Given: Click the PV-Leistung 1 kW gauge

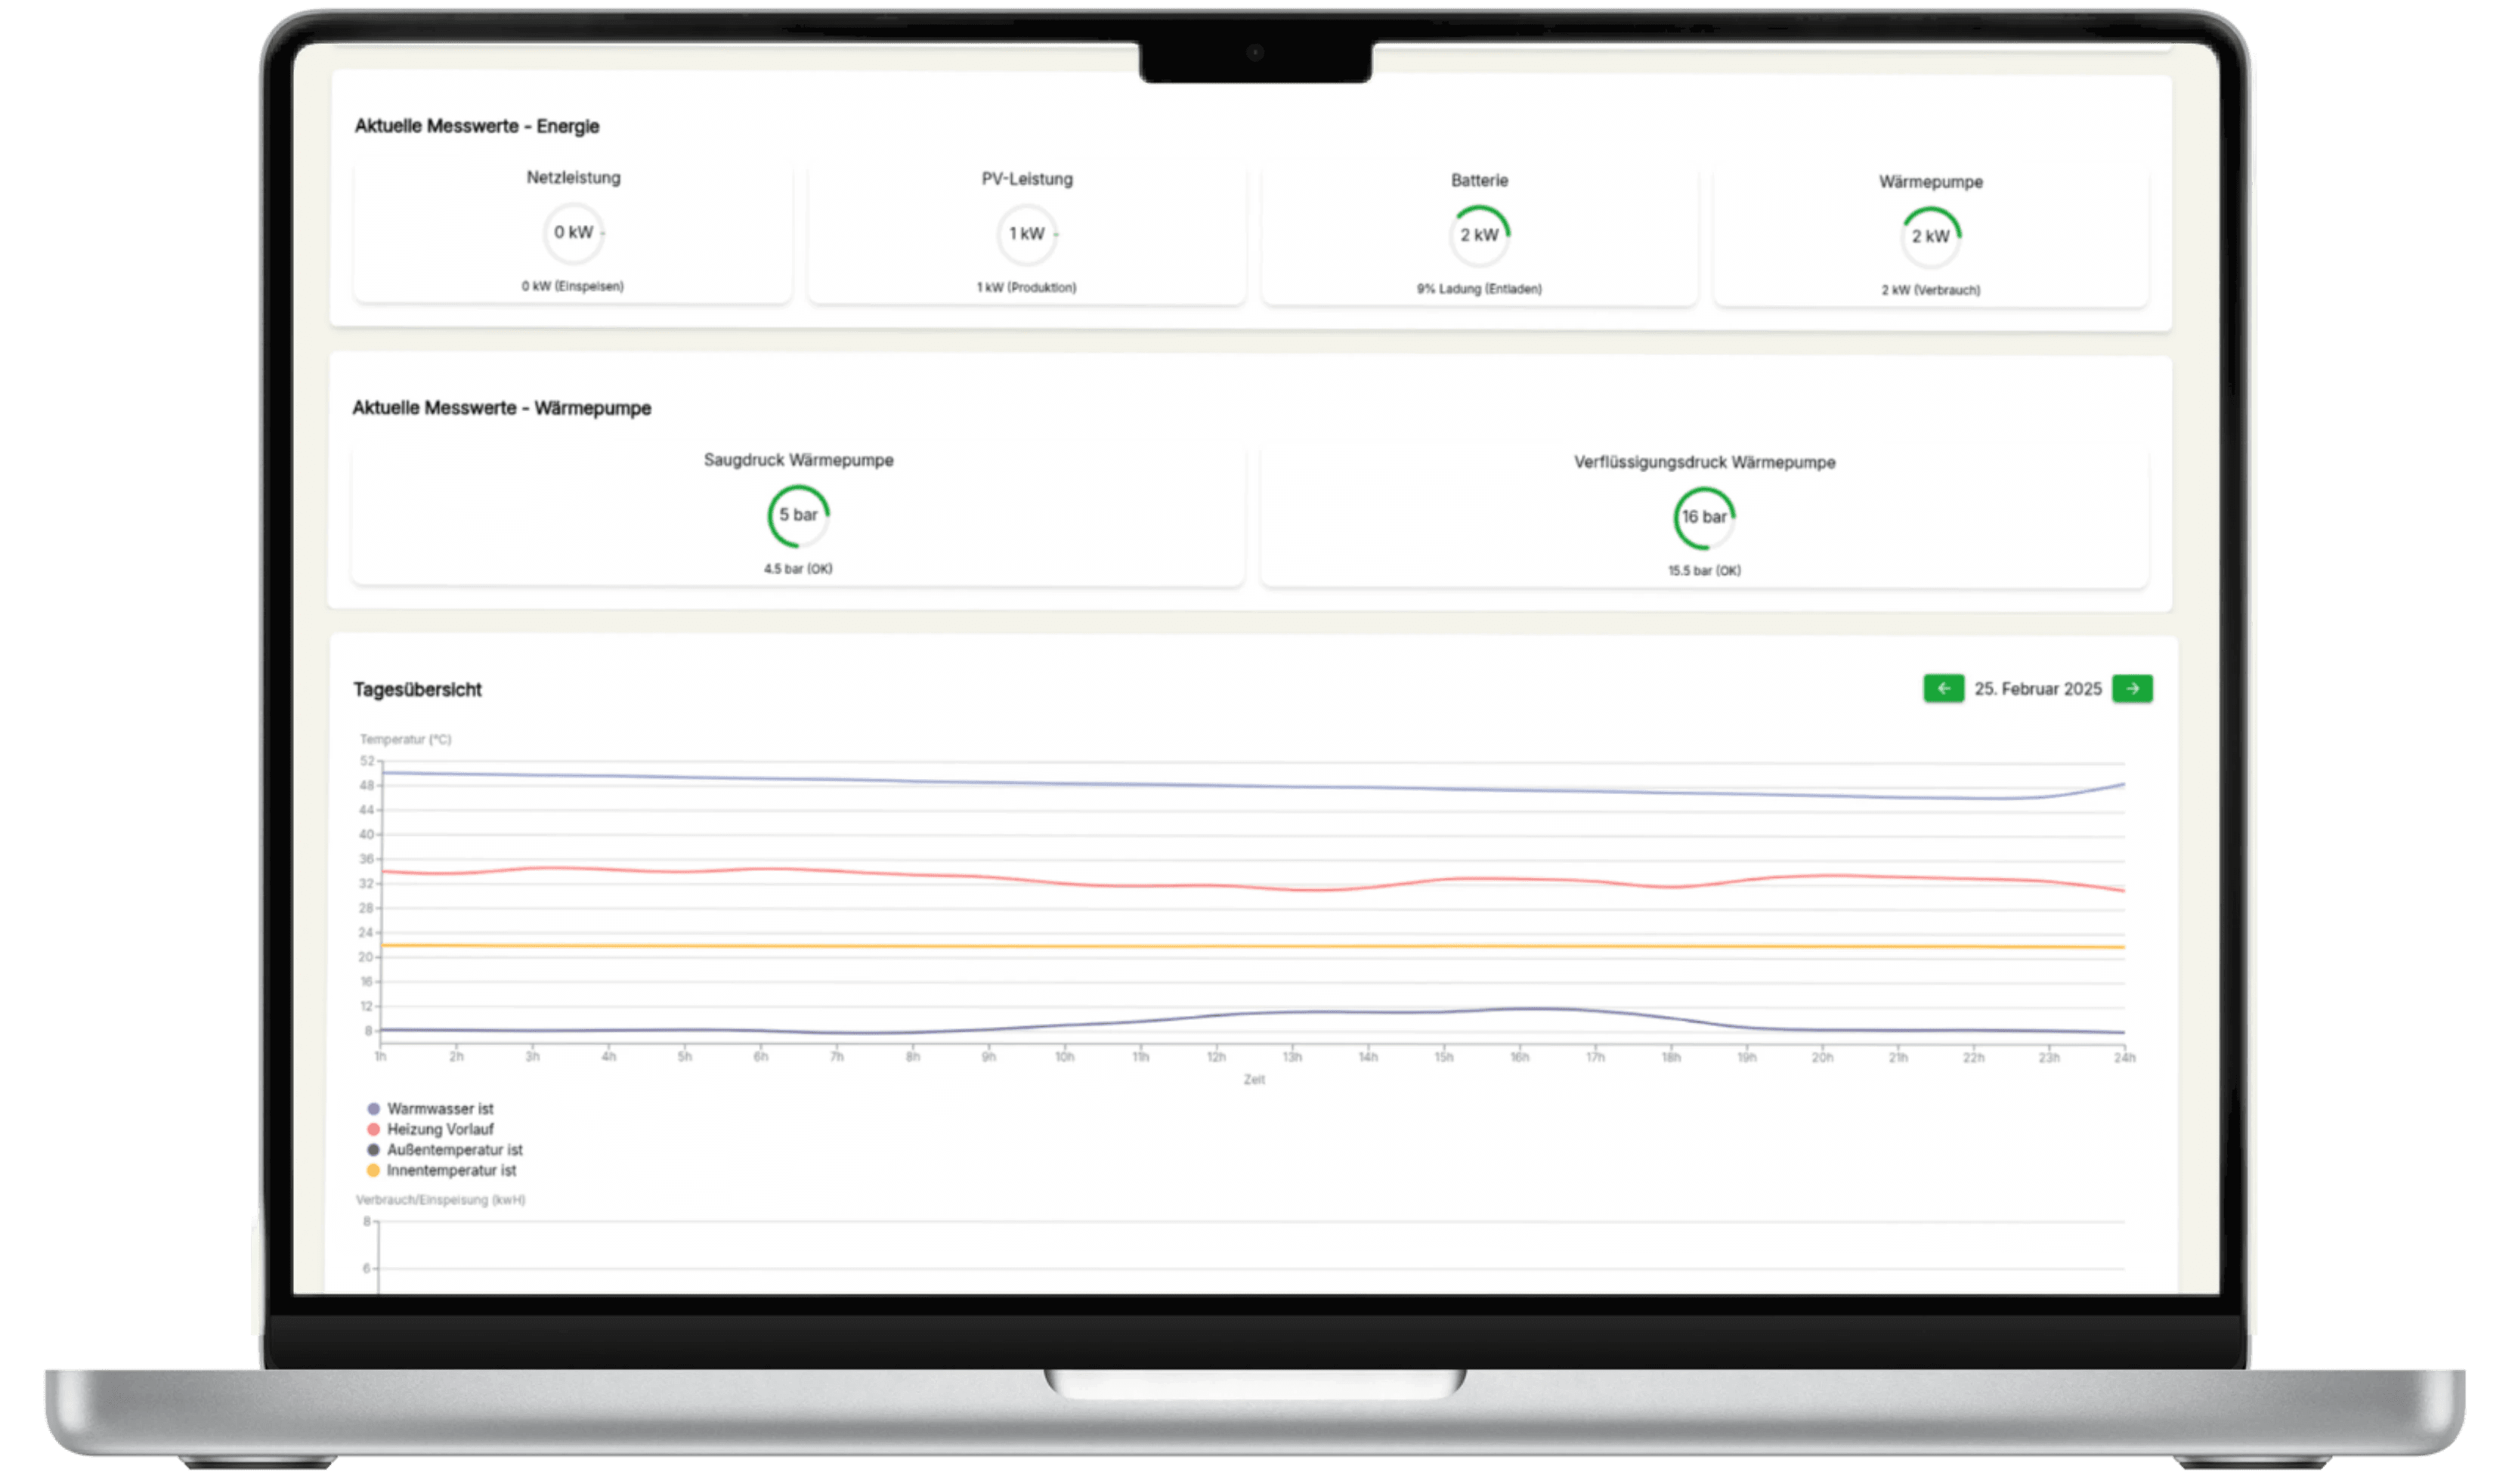Looking at the screenshot, I should [1026, 234].
